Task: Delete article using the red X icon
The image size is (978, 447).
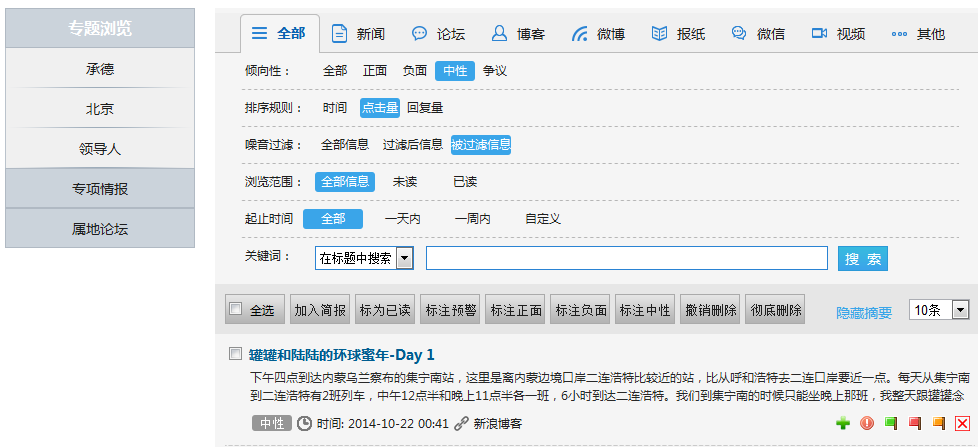Action: 962,423
